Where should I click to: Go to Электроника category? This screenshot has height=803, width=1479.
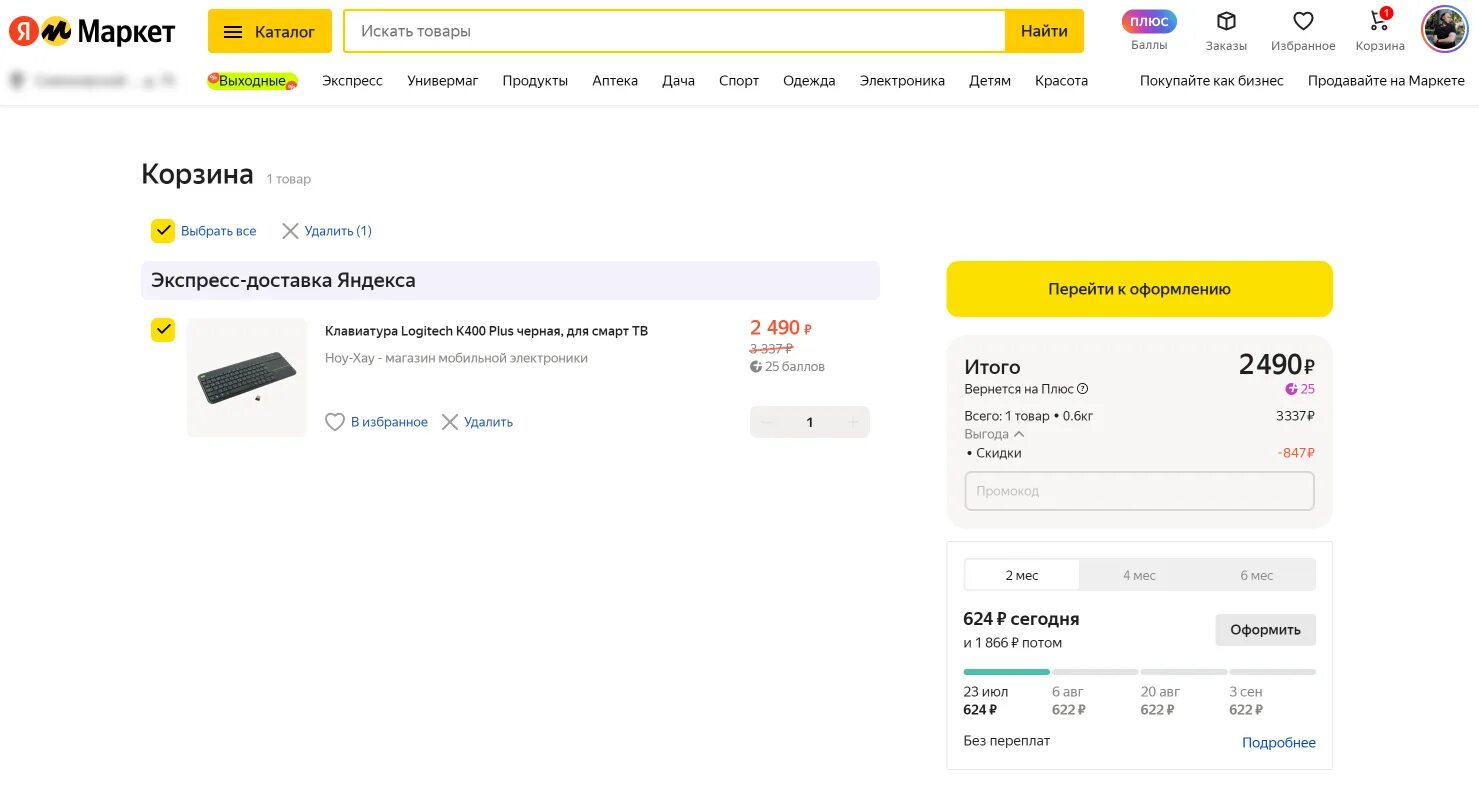pos(902,81)
